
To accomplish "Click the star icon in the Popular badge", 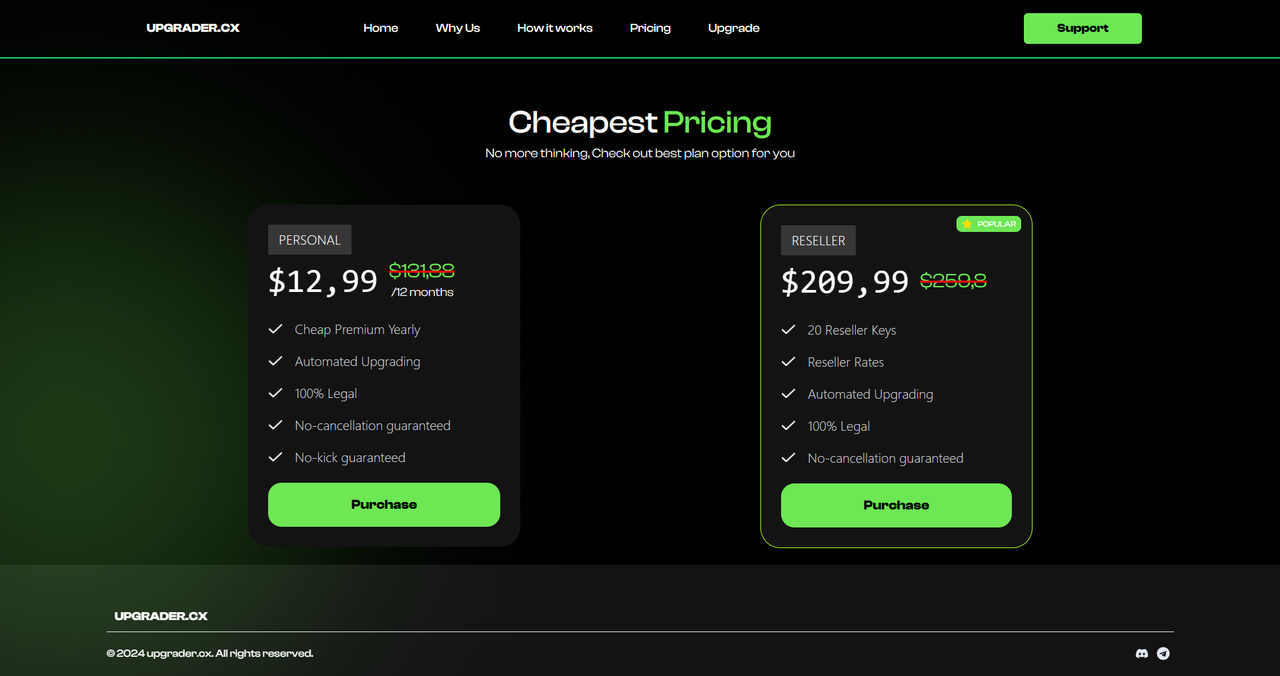I will (x=967, y=224).
